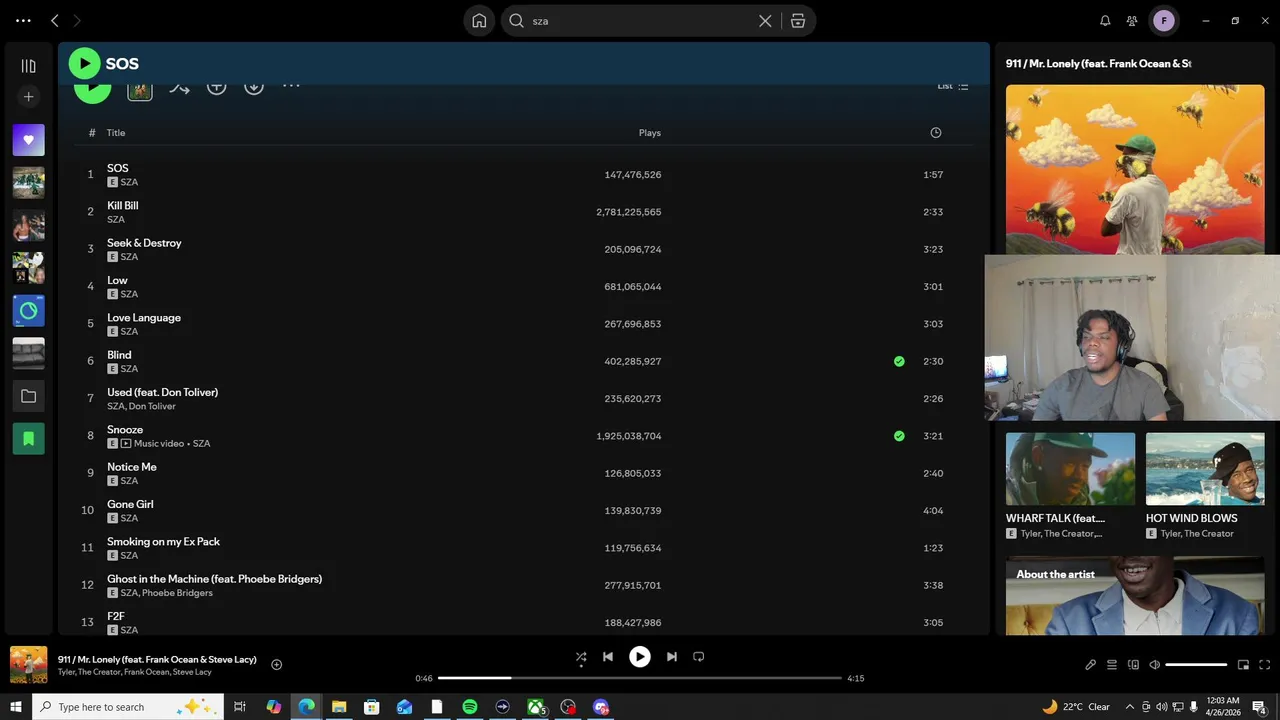
Task: Go to Spotify Home
Action: point(479,20)
